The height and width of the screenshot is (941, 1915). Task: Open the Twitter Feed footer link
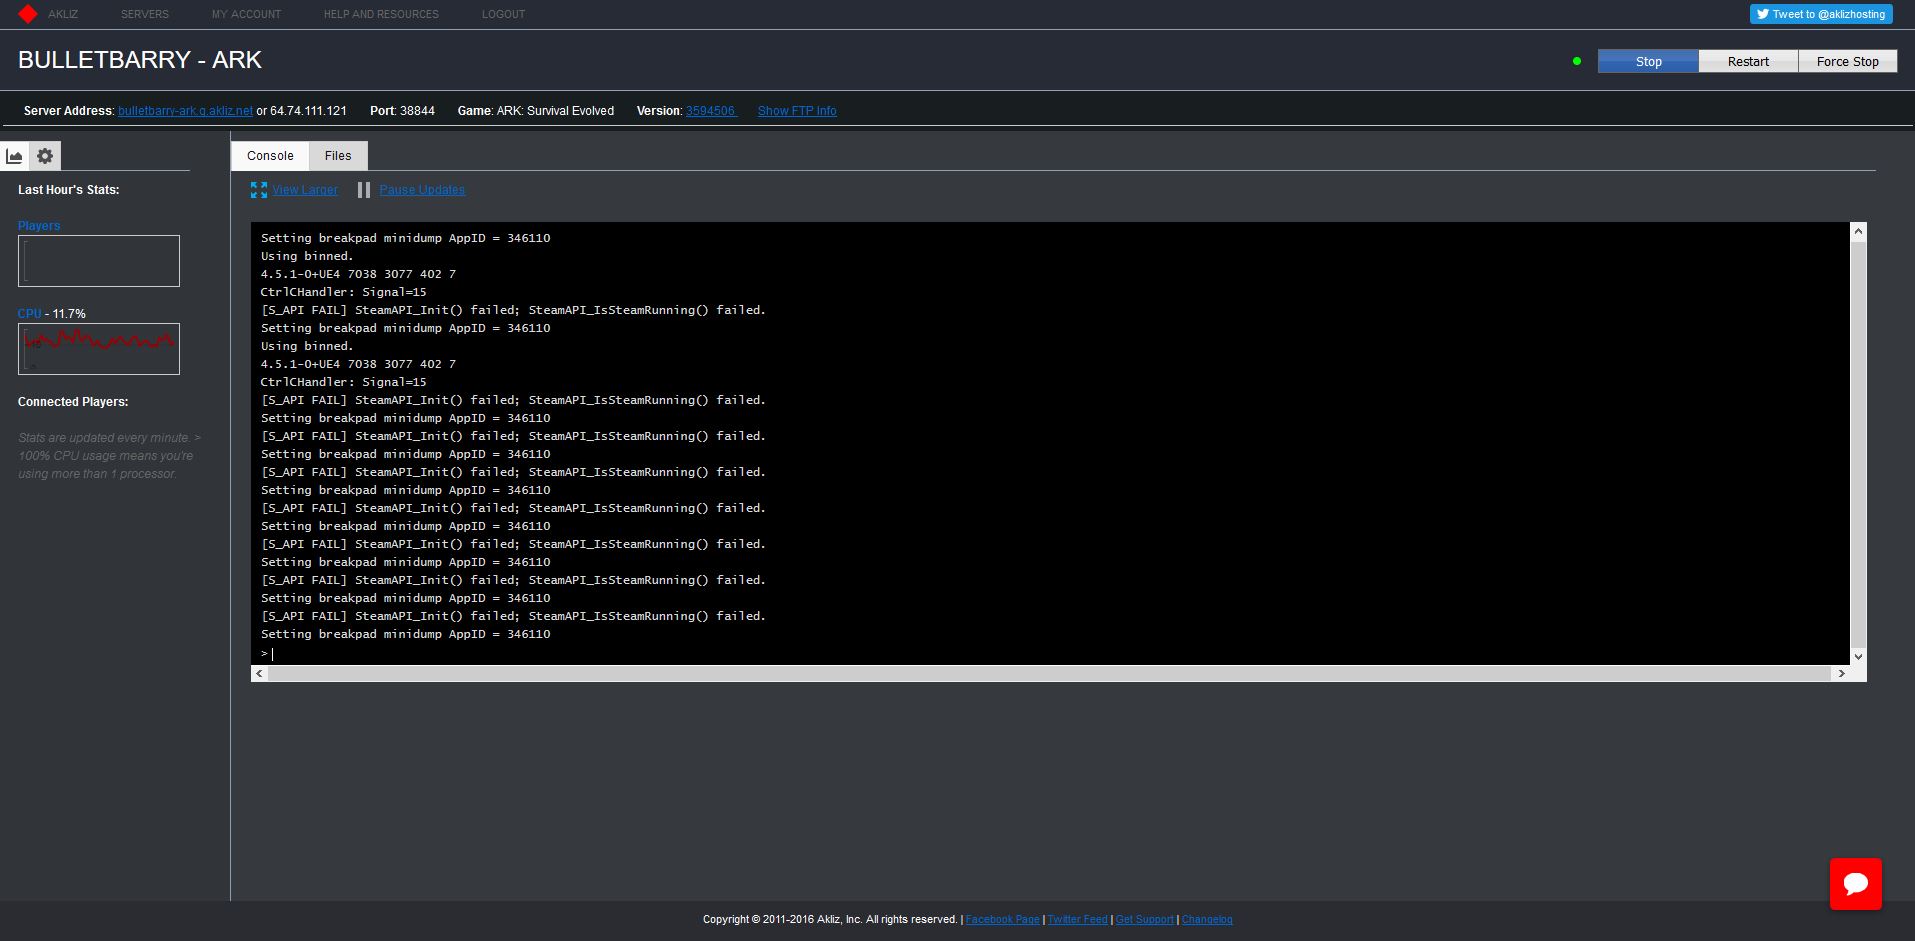pos(1077,920)
